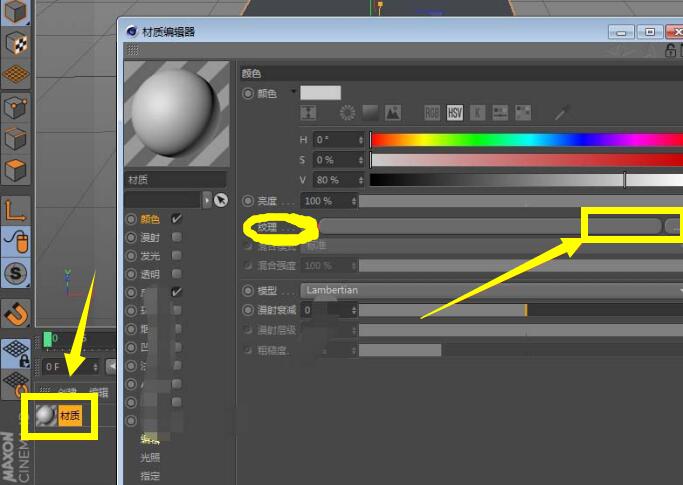
Task: Switch to polygons mode cube icon
Action: coord(16,170)
